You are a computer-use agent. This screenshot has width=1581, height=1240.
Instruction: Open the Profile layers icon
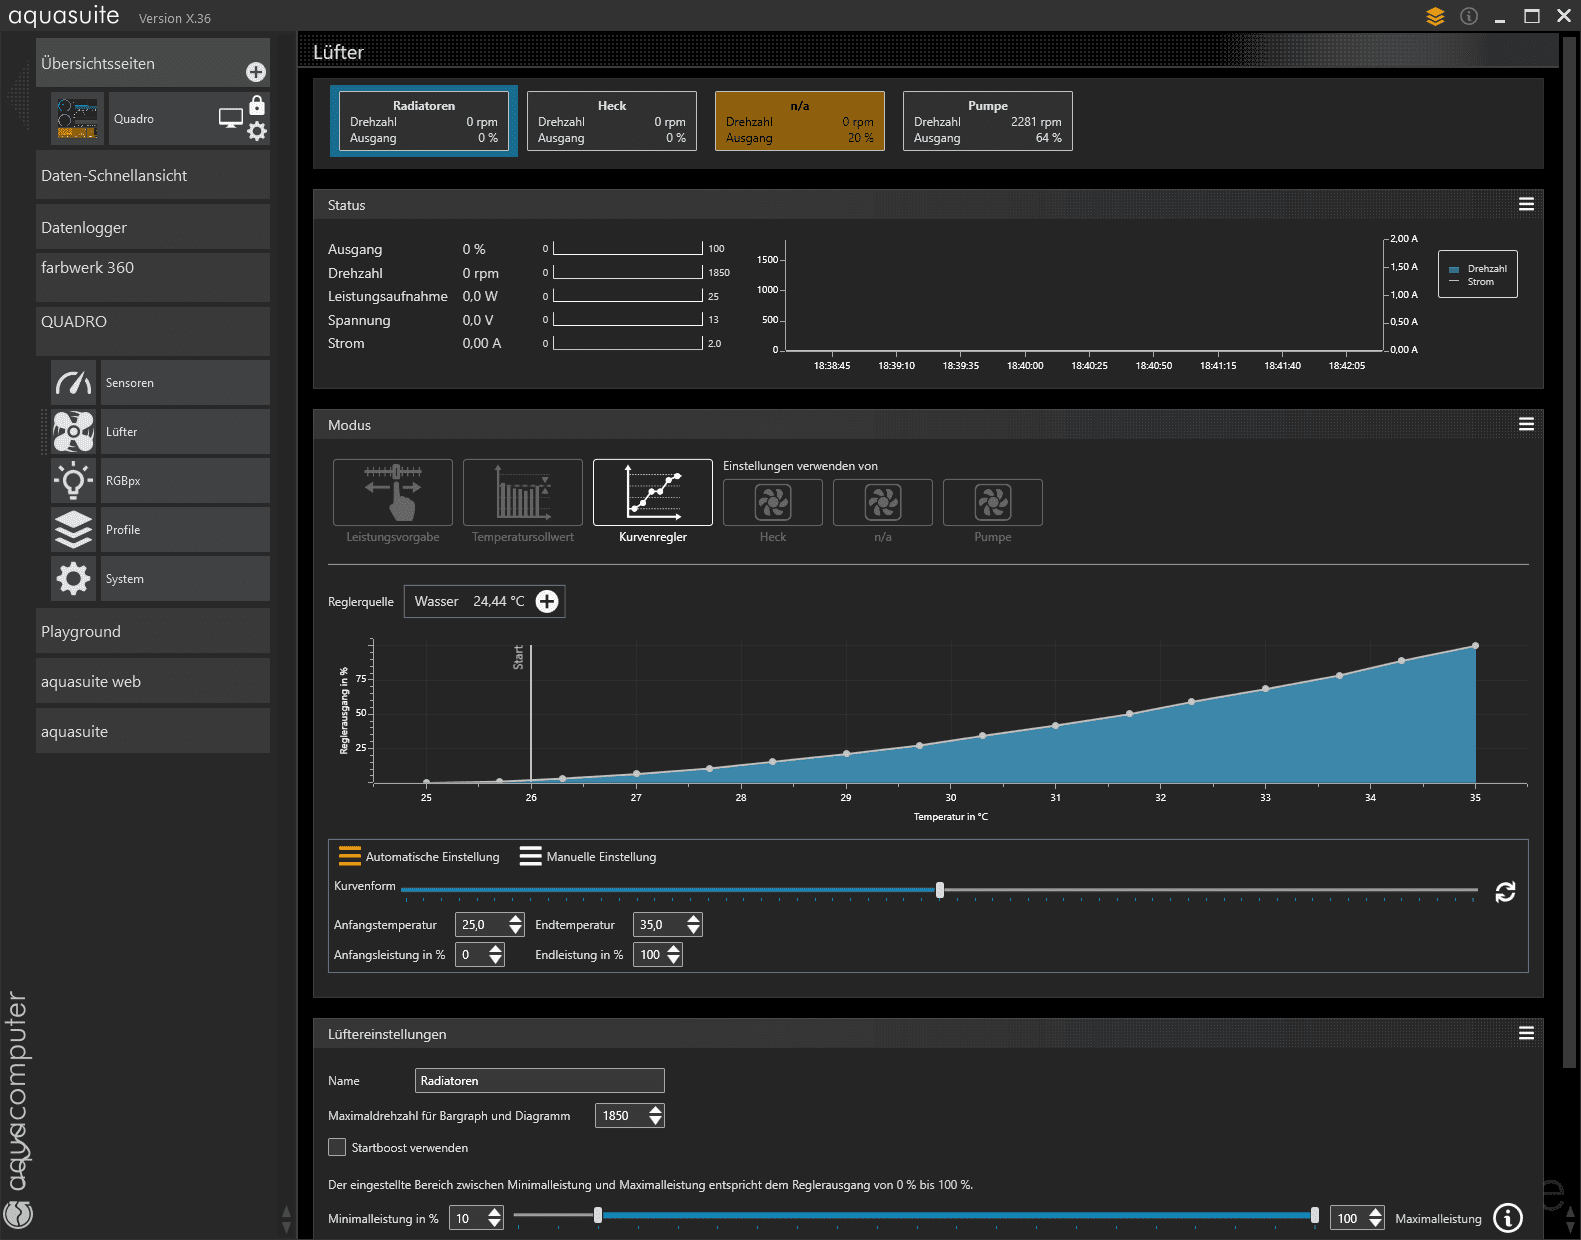(74, 530)
